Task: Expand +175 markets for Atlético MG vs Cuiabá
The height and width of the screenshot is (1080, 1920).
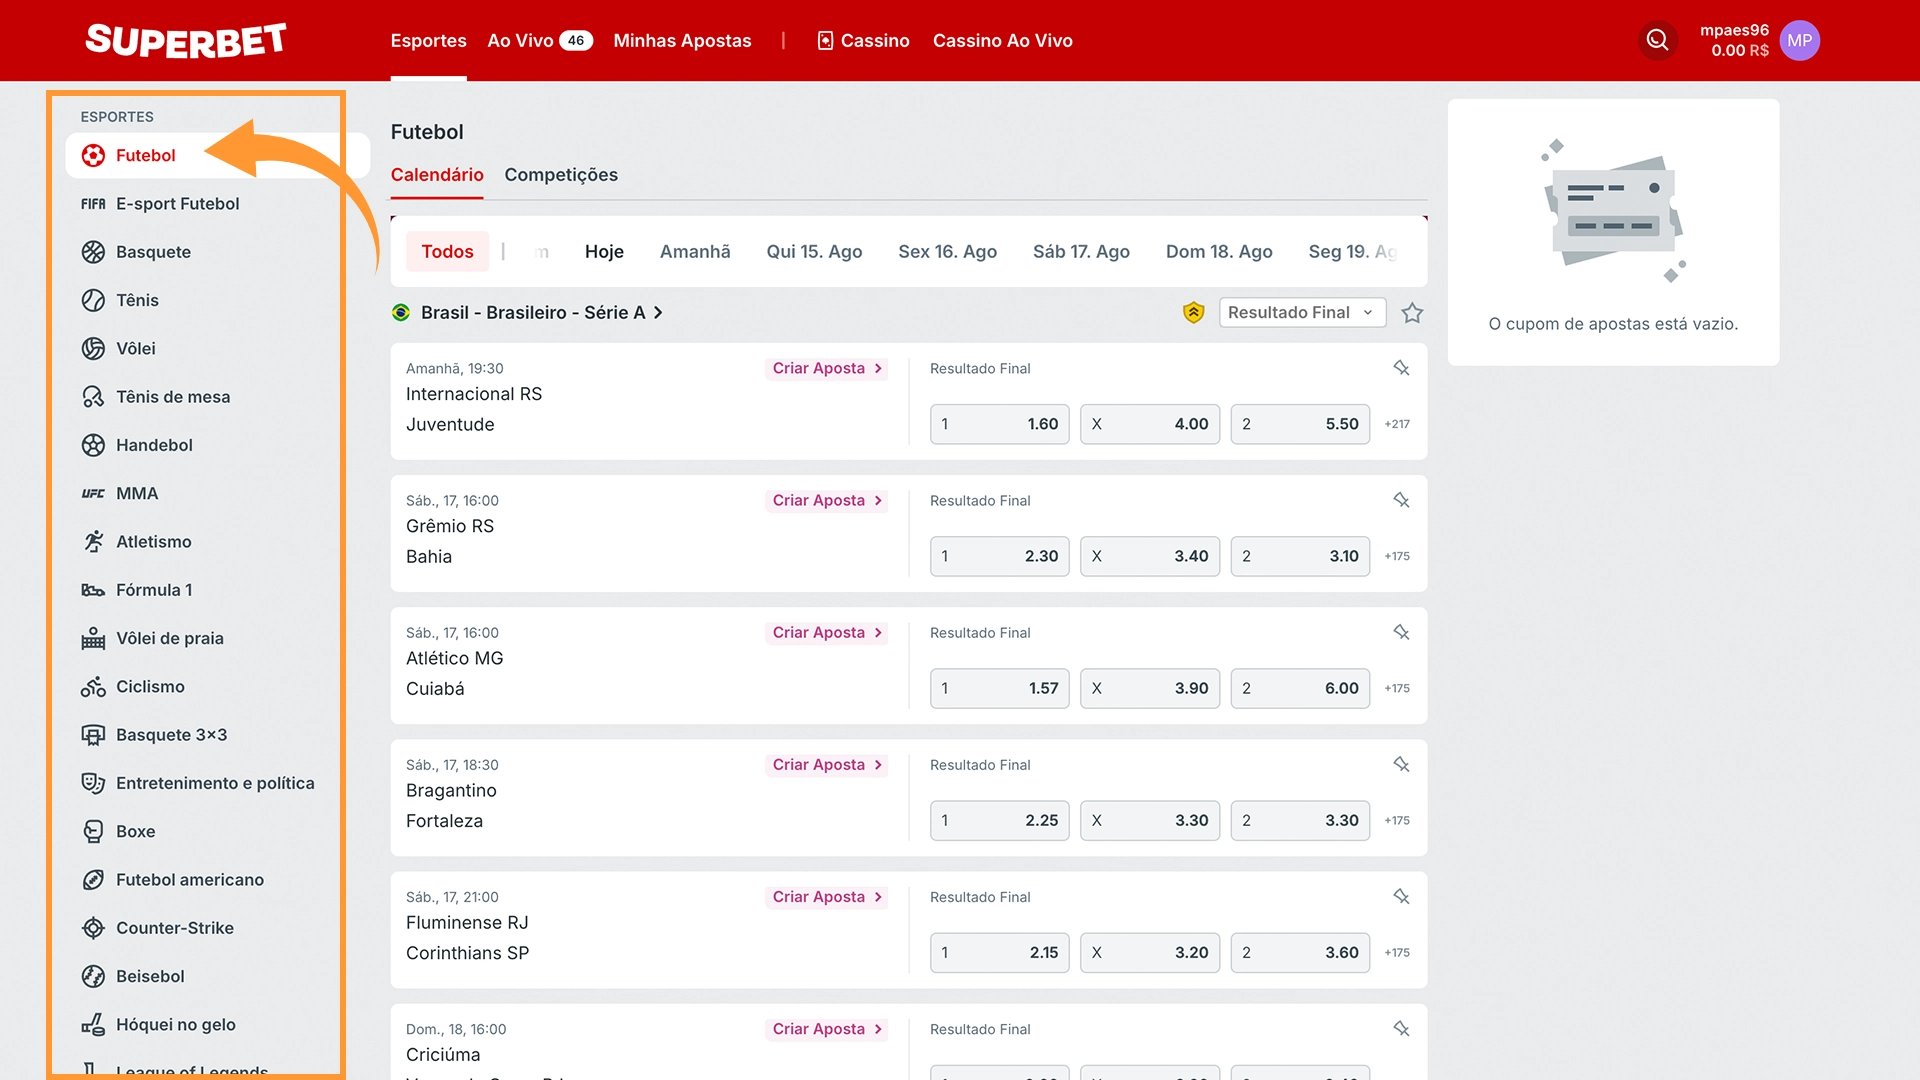Action: [x=1397, y=688]
